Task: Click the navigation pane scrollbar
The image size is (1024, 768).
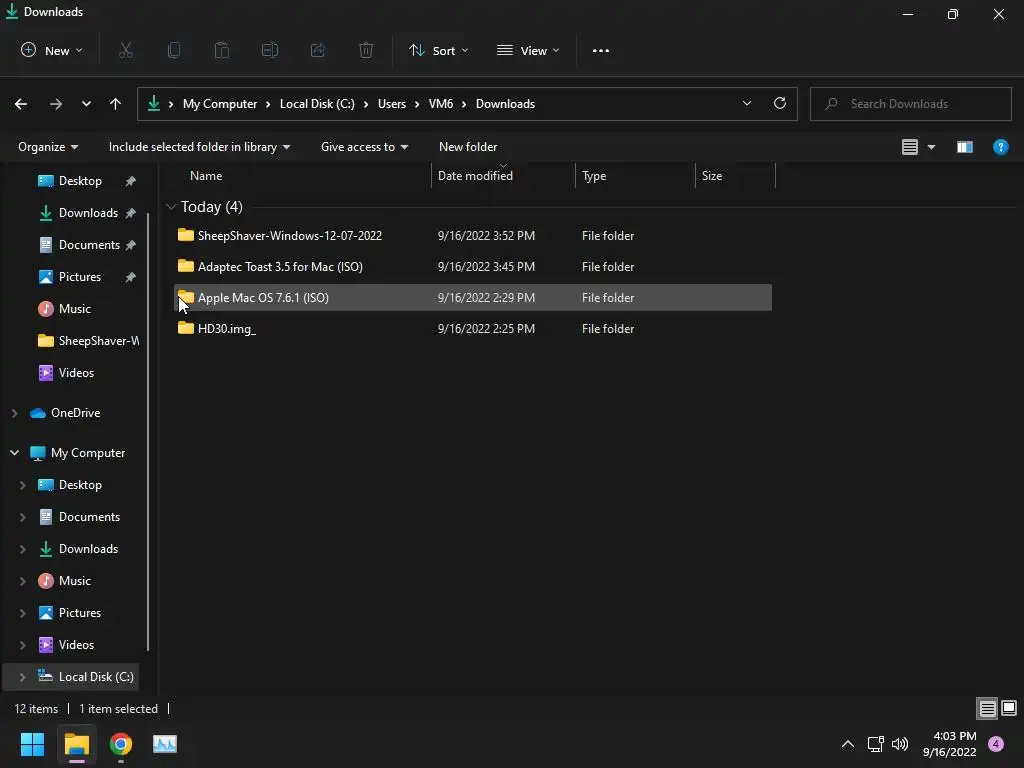Action: coord(149,432)
